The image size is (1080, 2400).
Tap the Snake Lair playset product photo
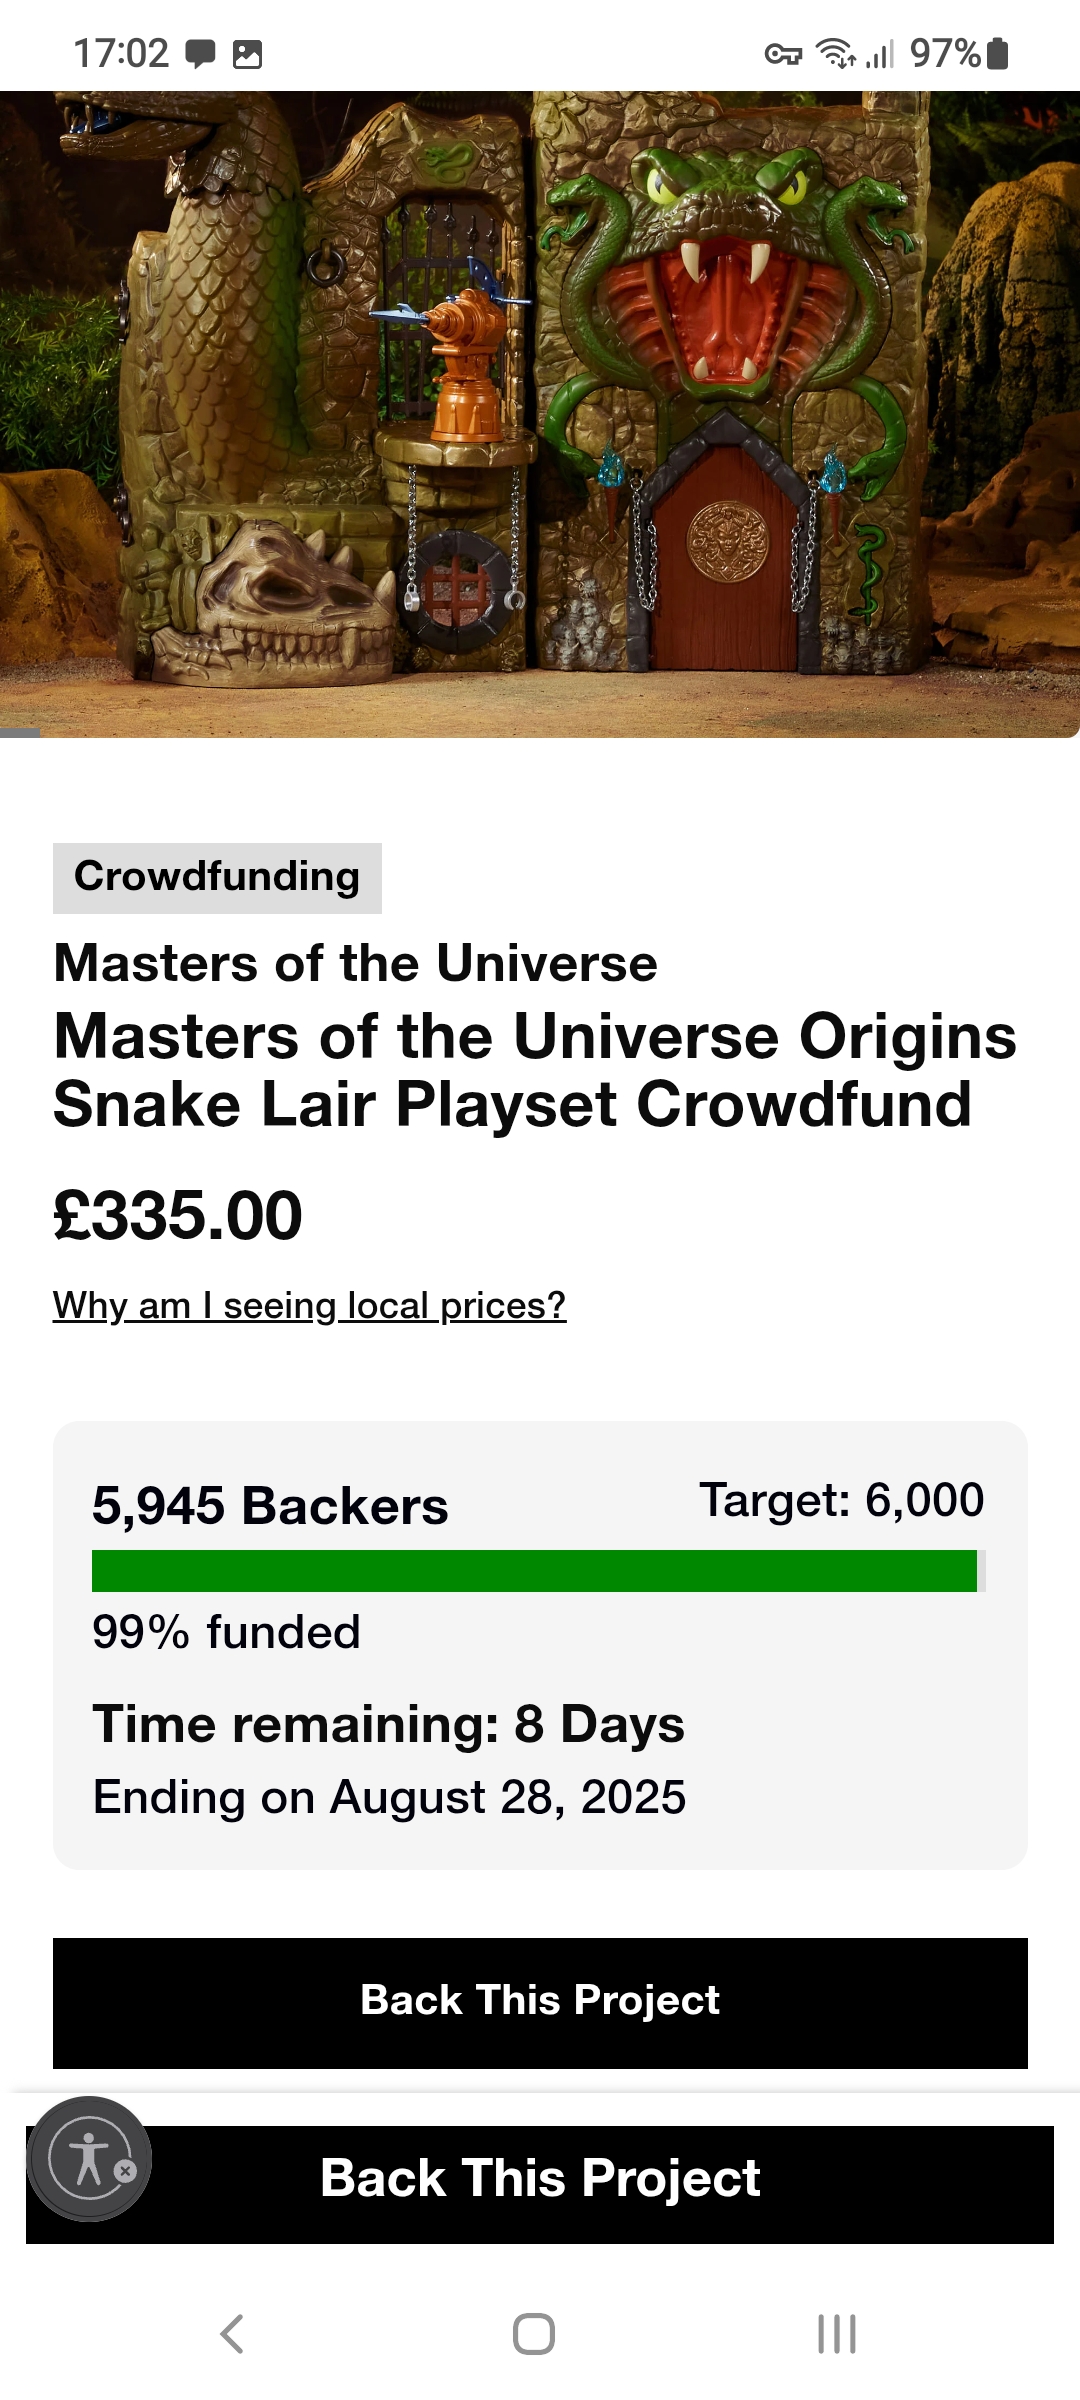pyautogui.click(x=540, y=414)
